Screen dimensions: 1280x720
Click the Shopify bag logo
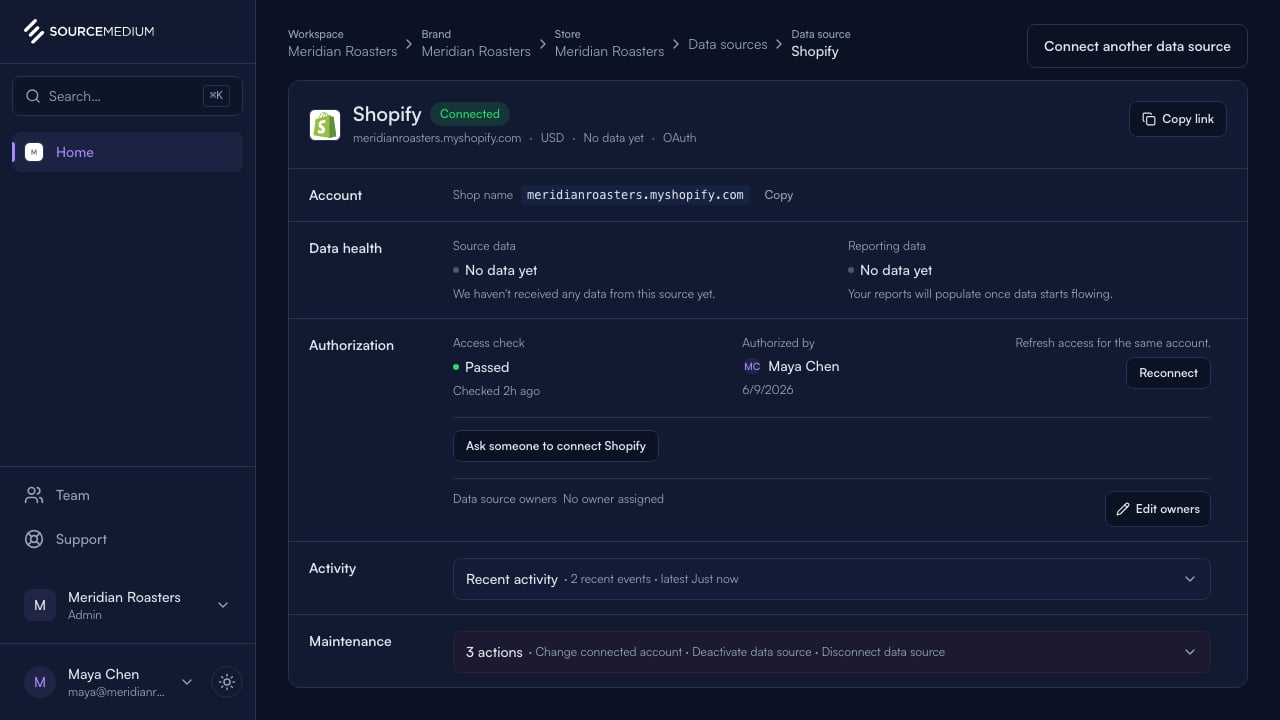click(325, 125)
